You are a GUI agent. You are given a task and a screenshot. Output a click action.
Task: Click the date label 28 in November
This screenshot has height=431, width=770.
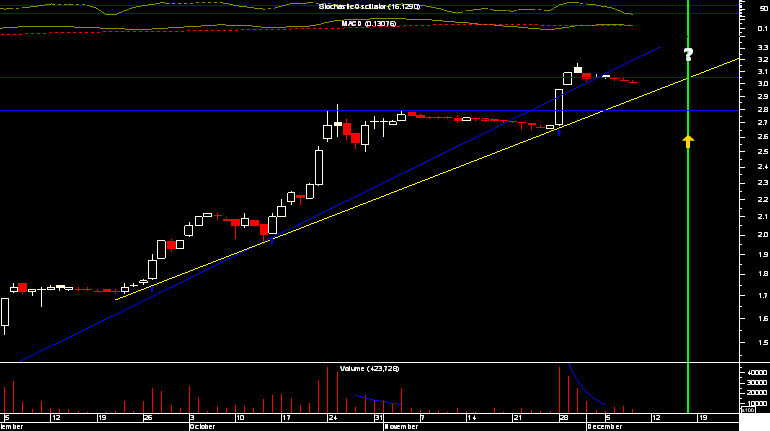(x=564, y=418)
